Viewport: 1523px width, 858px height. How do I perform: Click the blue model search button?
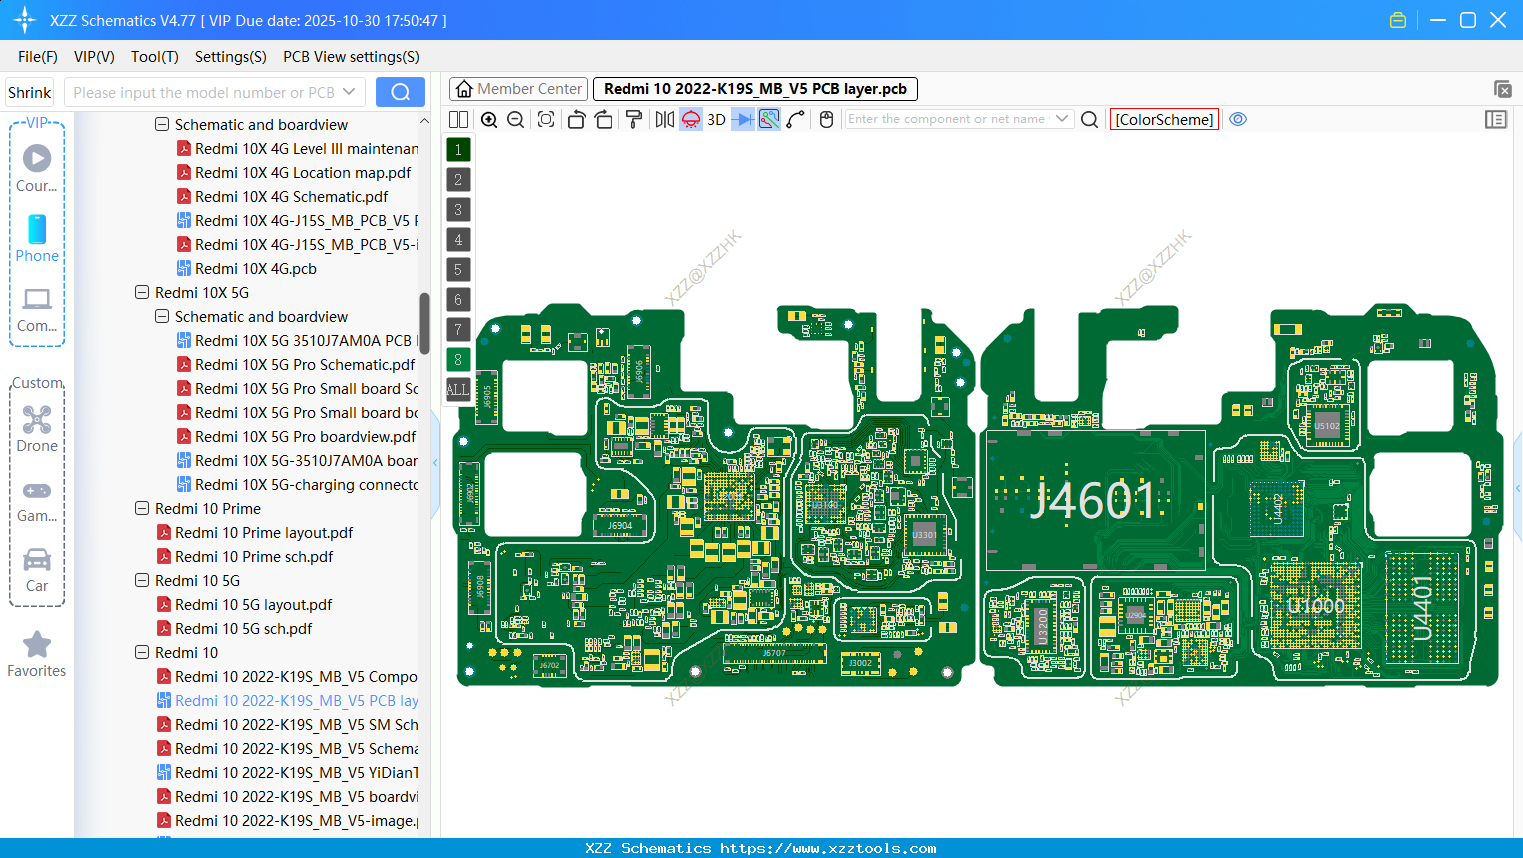coord(400,92)
